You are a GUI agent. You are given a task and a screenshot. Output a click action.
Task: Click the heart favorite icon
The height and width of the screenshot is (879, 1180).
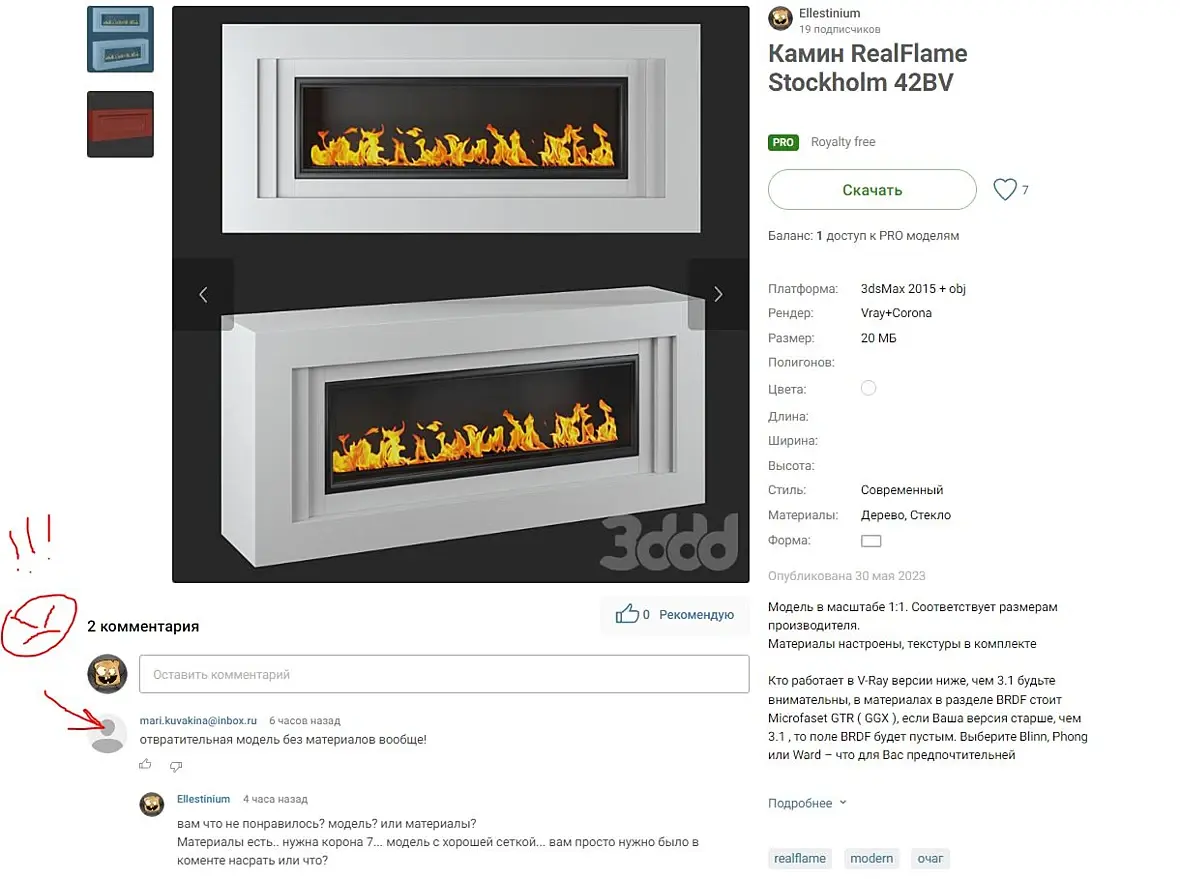pos(1005,189)
